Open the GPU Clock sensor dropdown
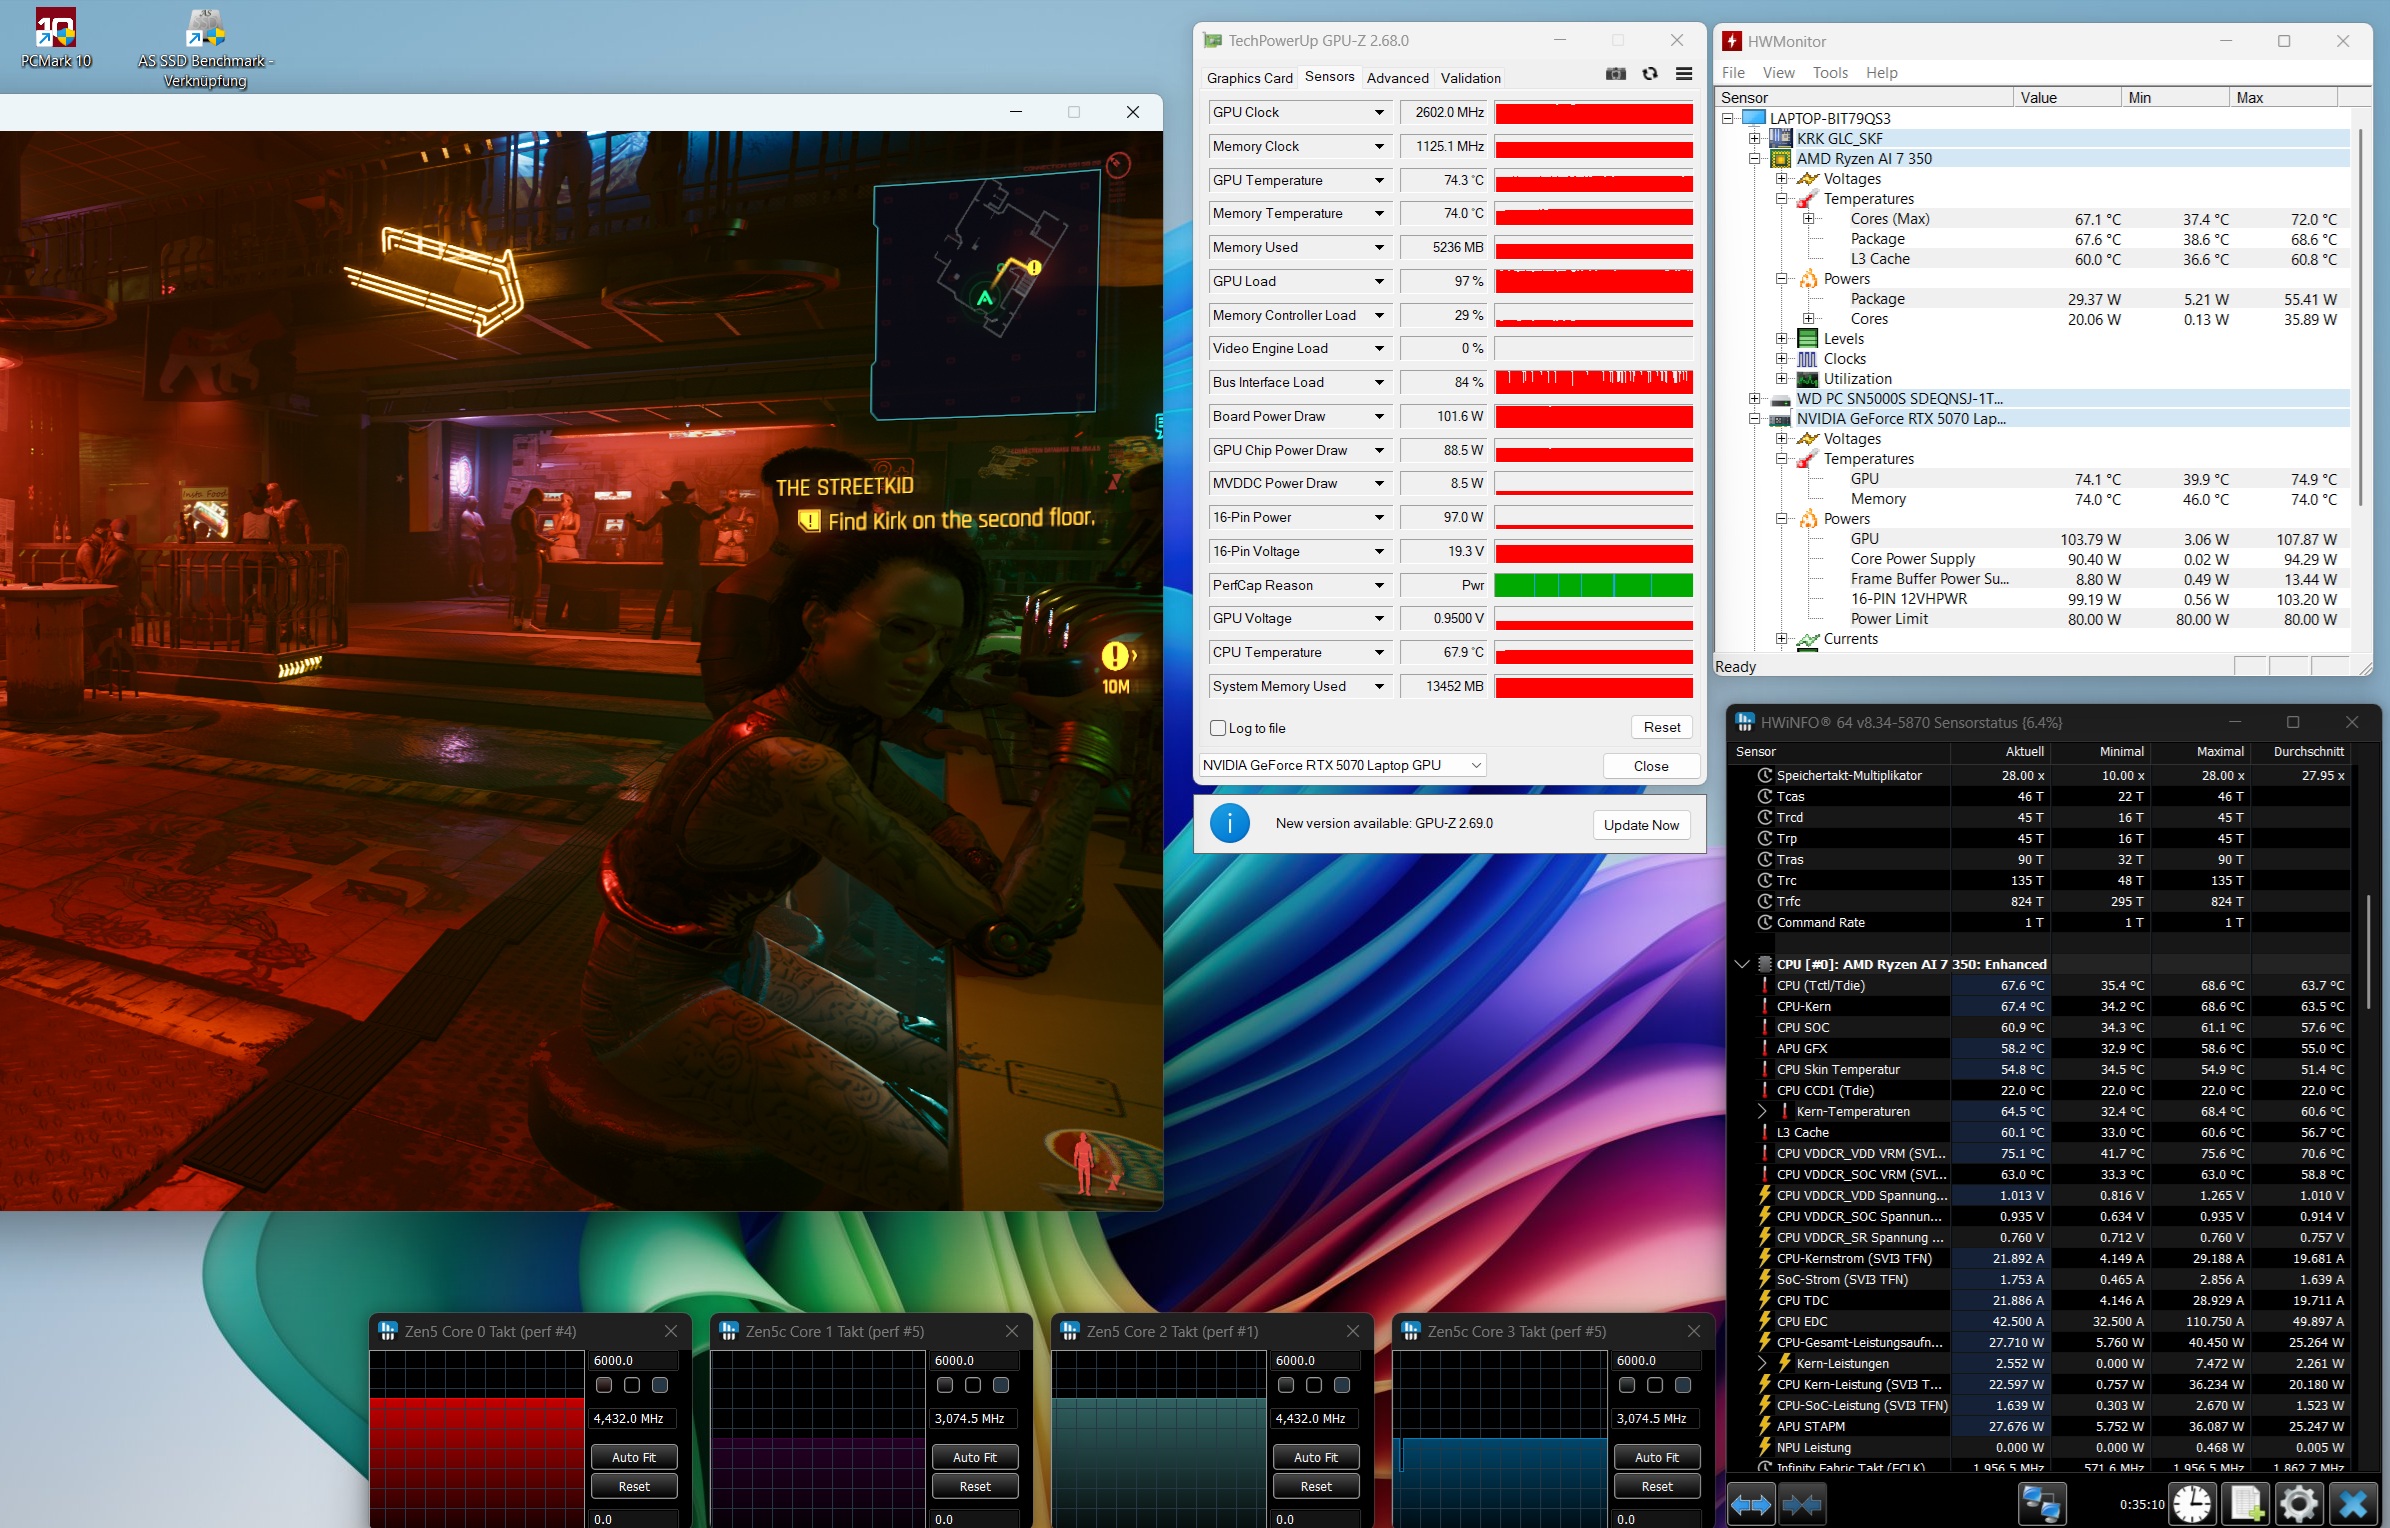Screen dimensions: 2390x1528 pos(1379,113)
